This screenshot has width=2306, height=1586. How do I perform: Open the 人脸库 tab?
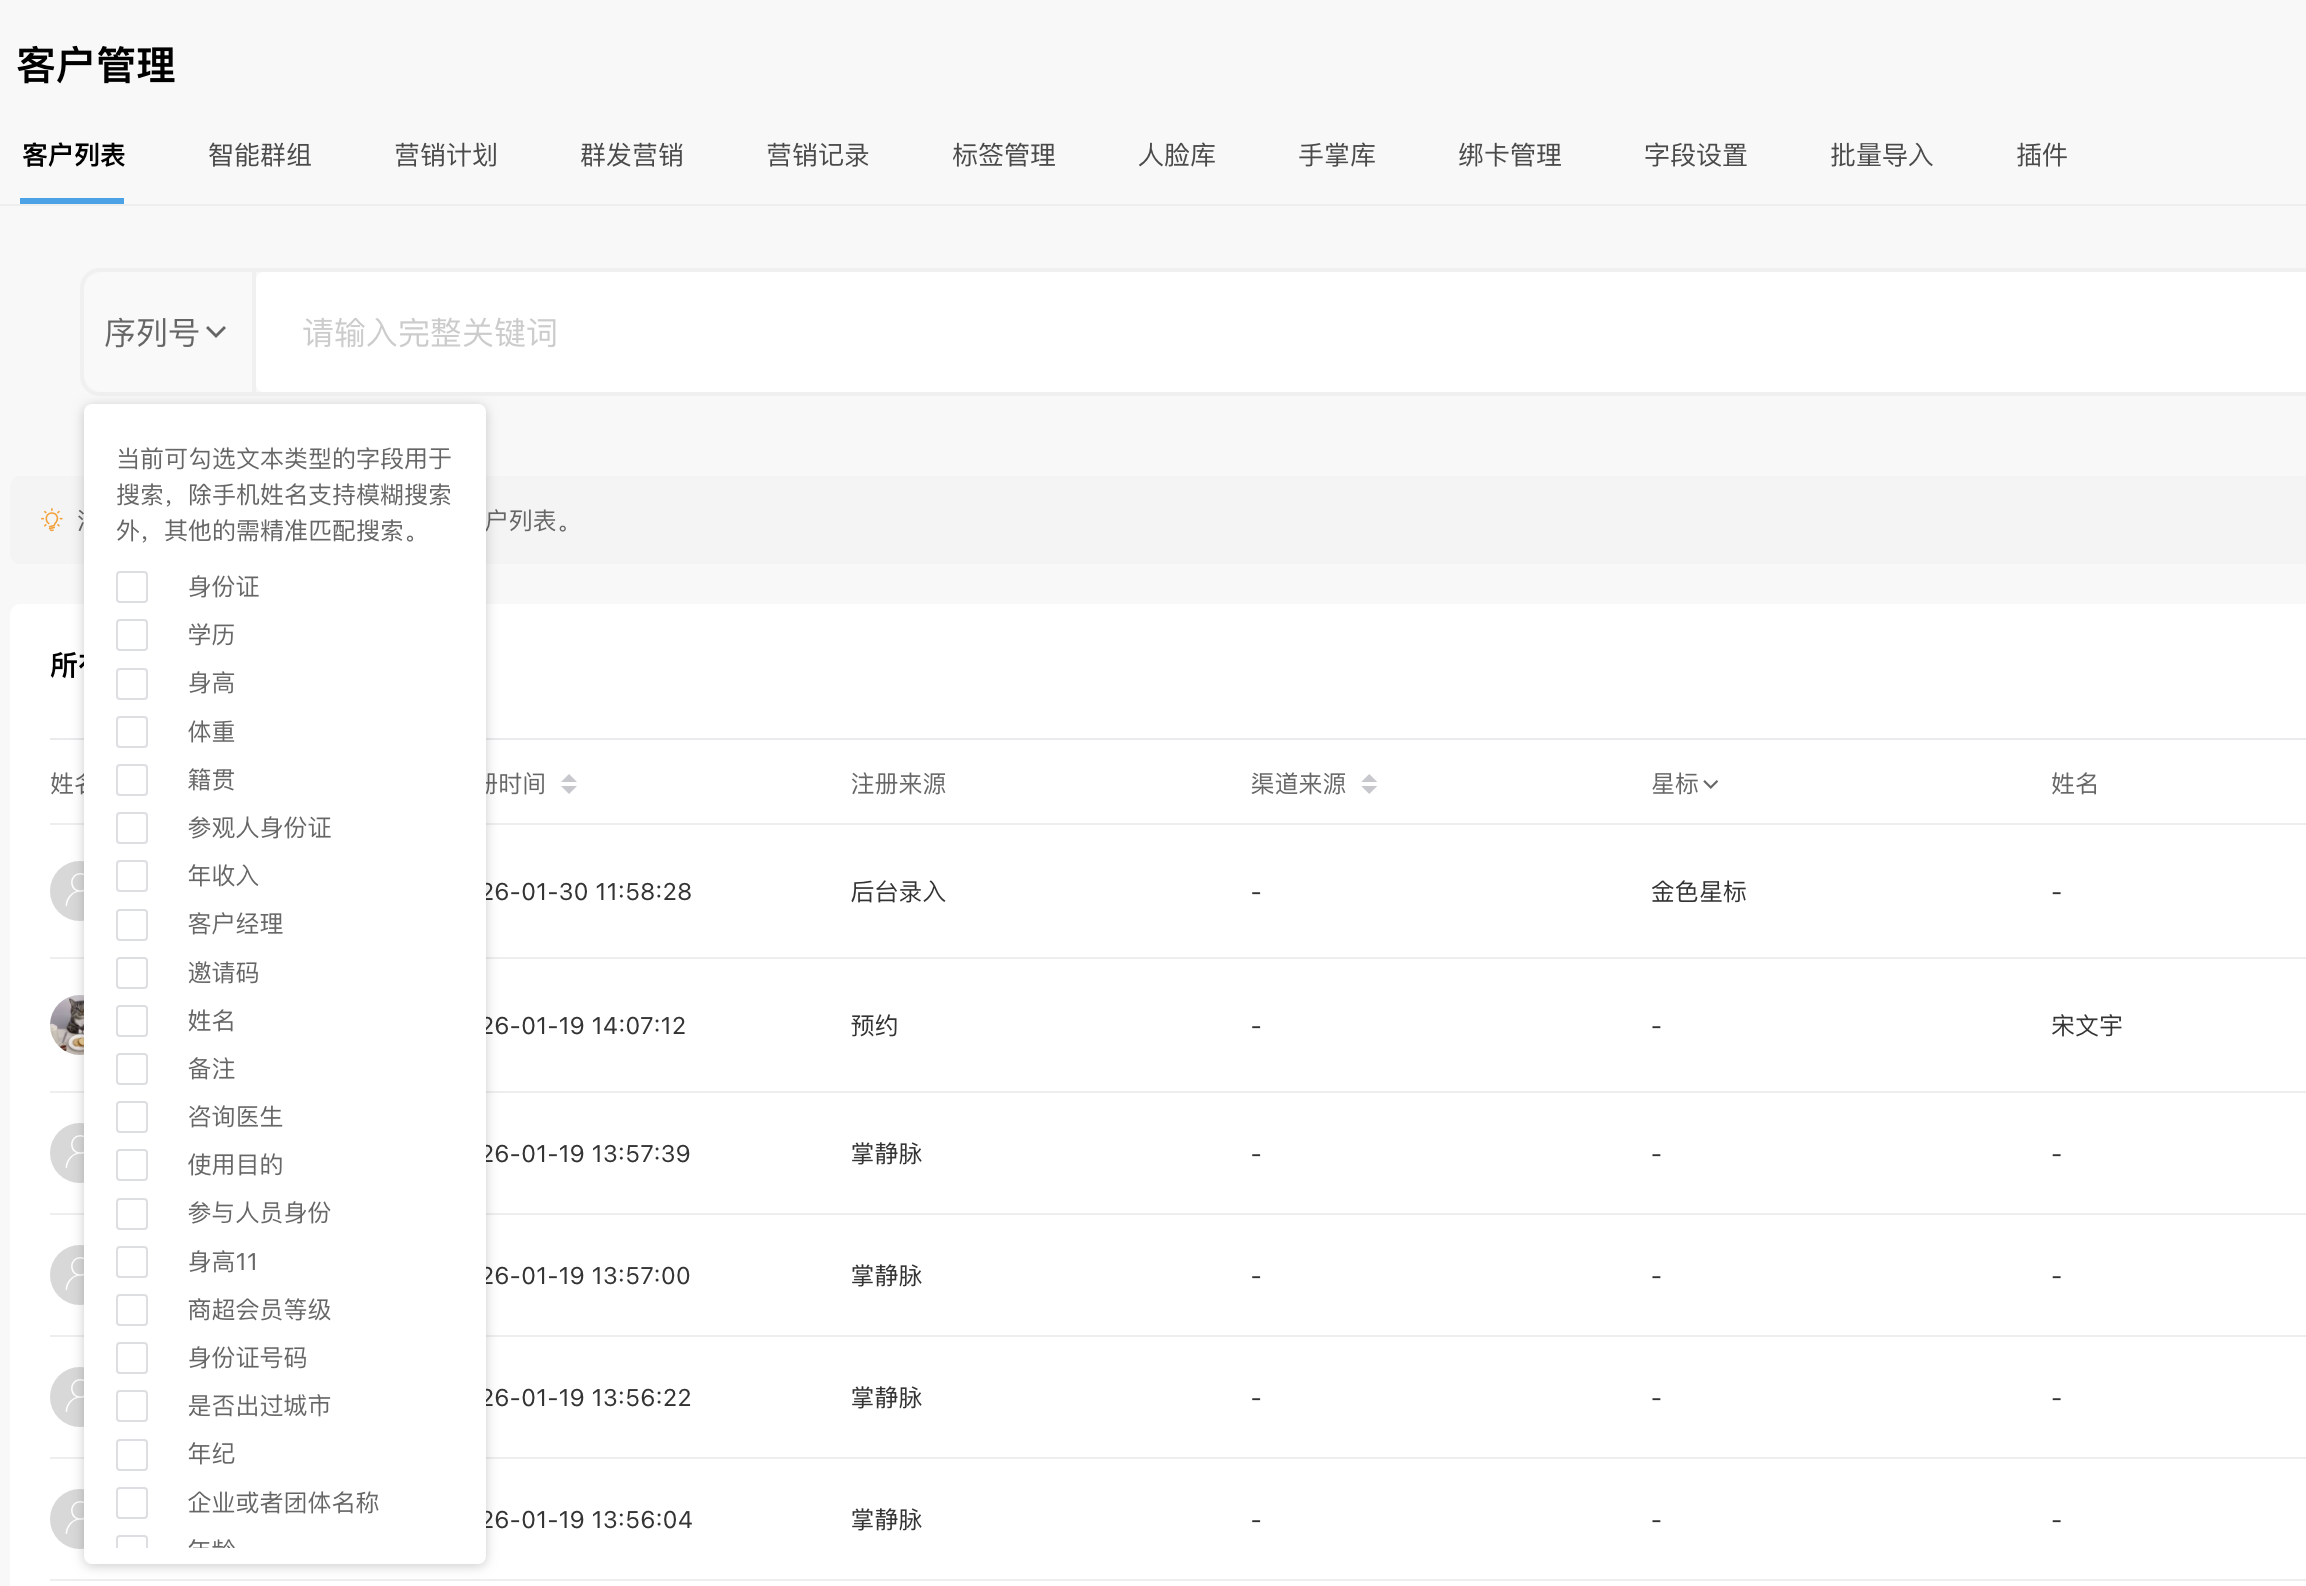tap(1176, 155)
